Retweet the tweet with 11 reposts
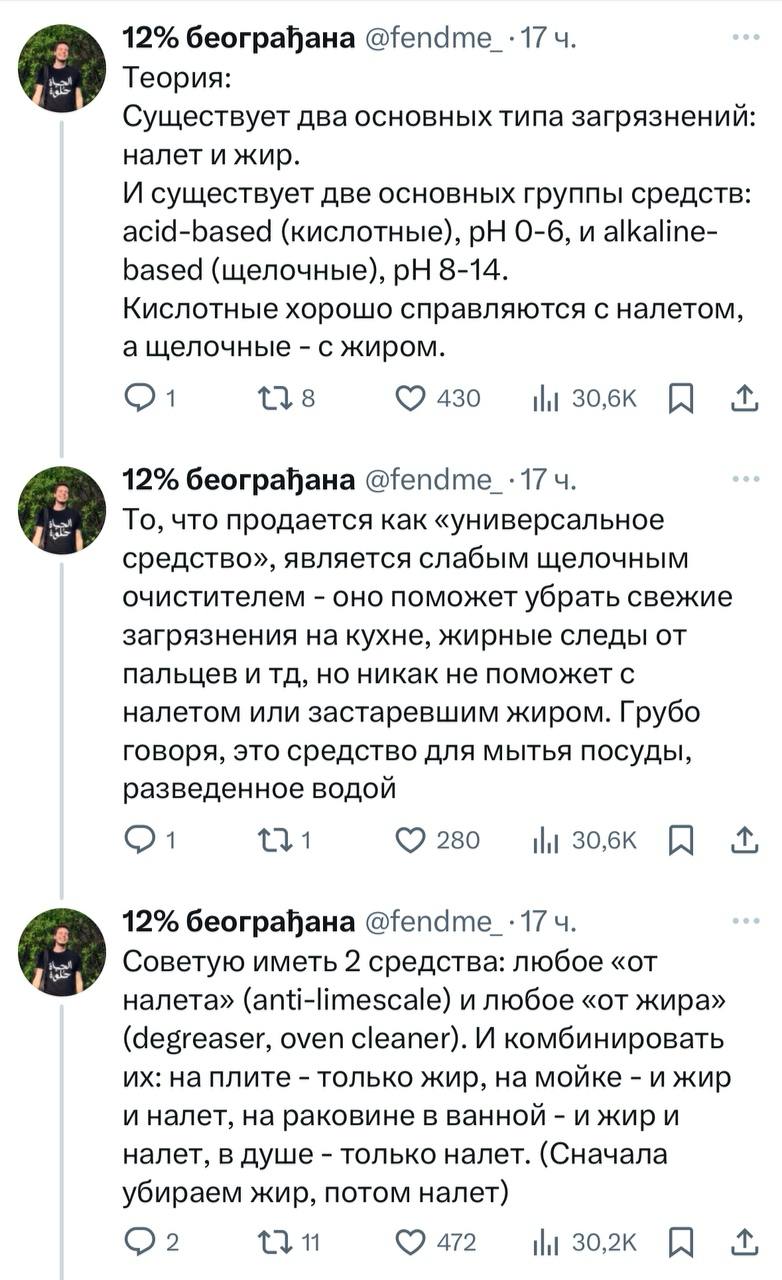This screenshot has height=1280, width=782. pyautogui.click(x=271, y=1242)
